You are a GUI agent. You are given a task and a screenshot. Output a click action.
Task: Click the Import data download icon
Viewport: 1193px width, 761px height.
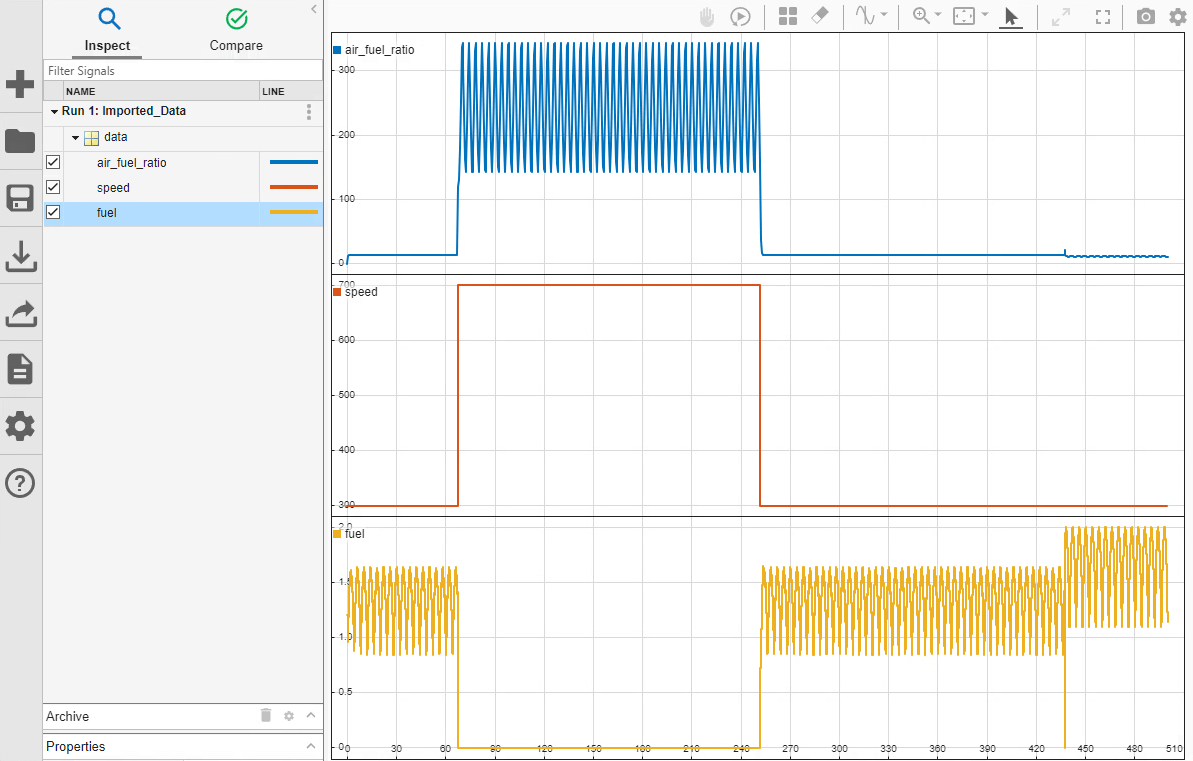(x=21, y=256)
